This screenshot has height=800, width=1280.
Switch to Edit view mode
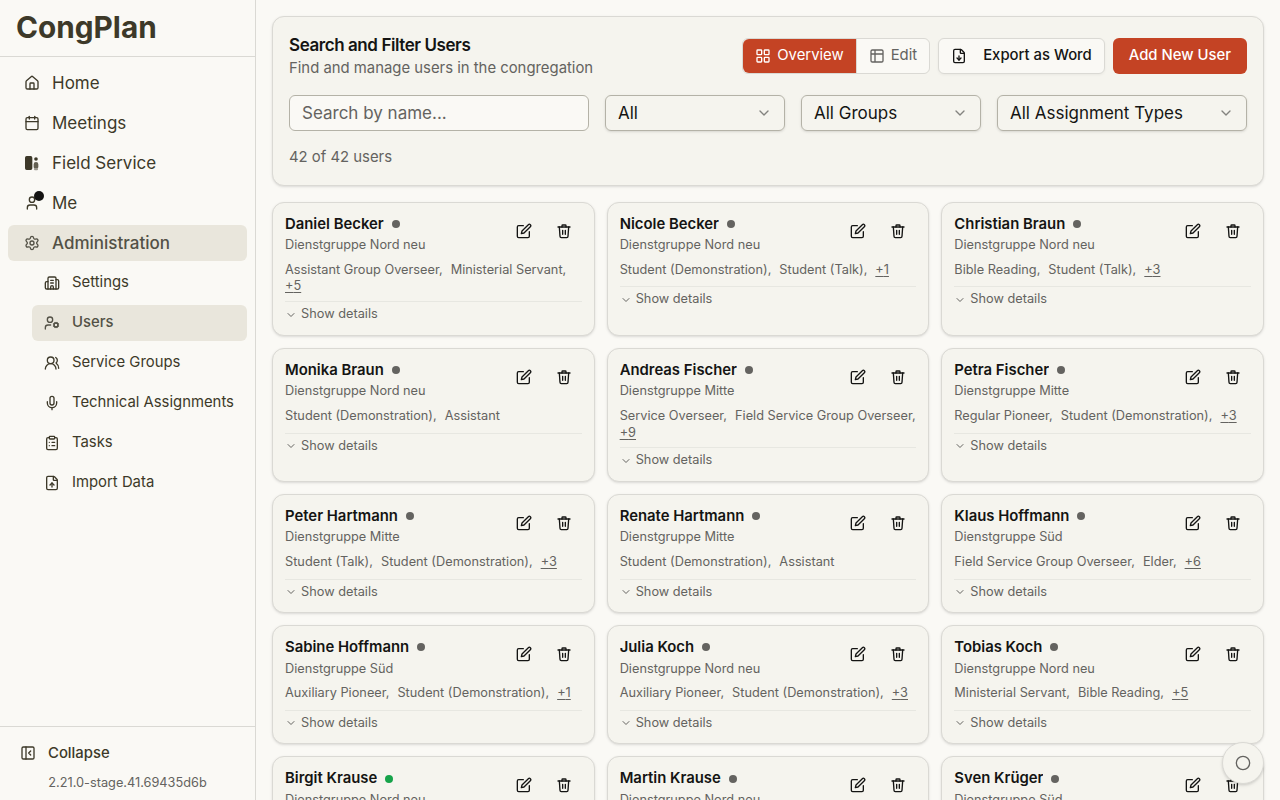click(893, 56)
